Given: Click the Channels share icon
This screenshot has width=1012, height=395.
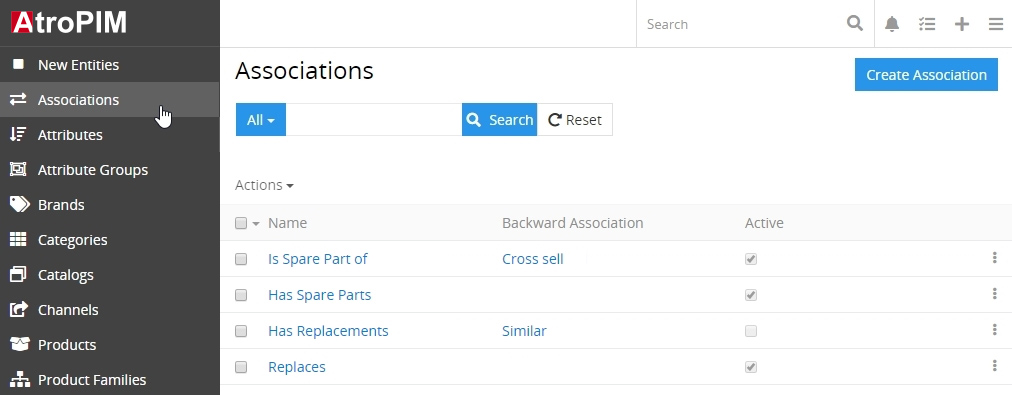Looking at the screenshot, I should (19, 309).
